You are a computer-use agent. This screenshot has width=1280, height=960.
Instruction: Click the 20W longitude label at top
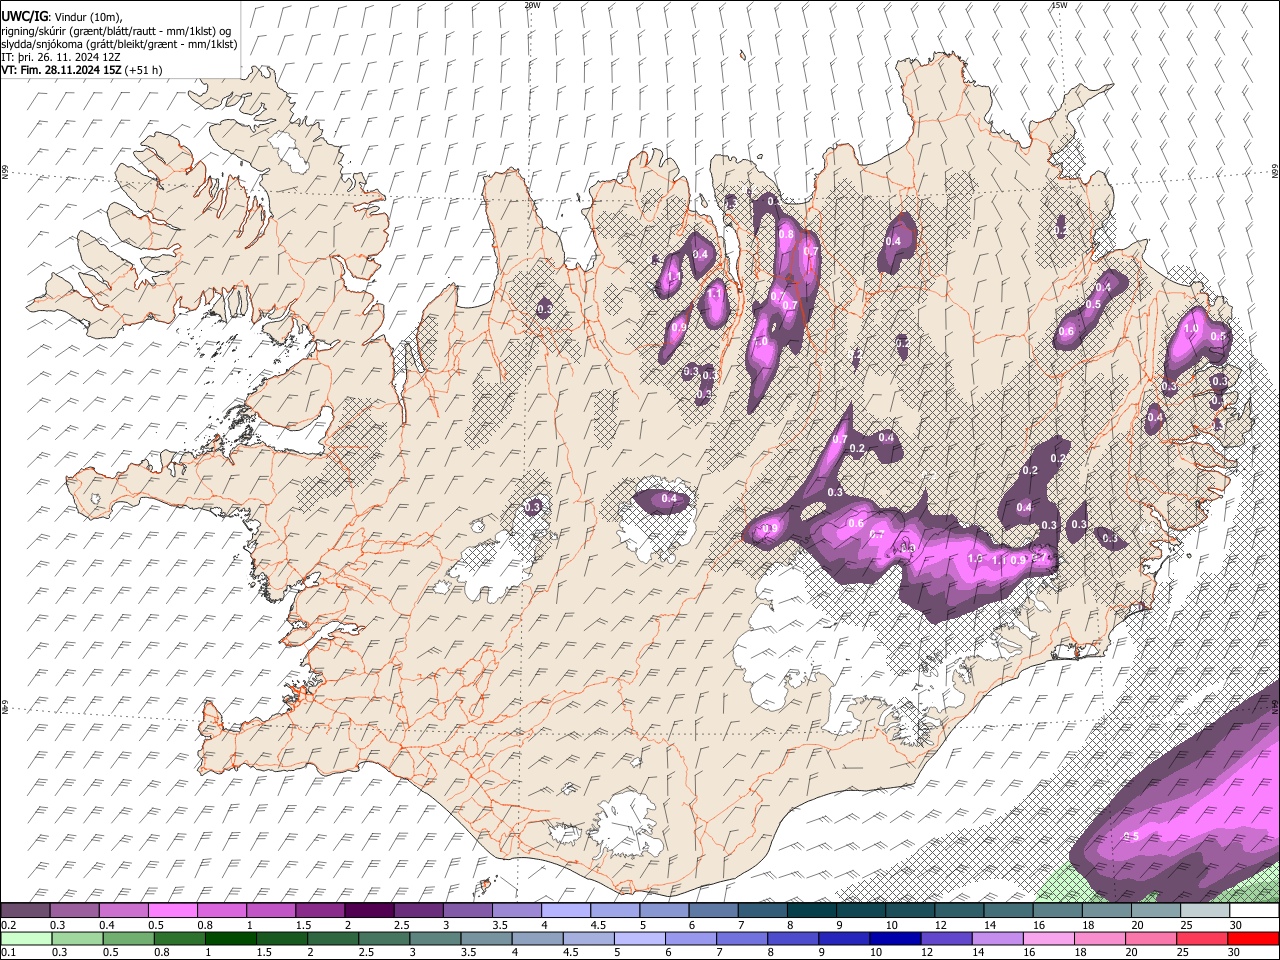(x=532, y=5)
